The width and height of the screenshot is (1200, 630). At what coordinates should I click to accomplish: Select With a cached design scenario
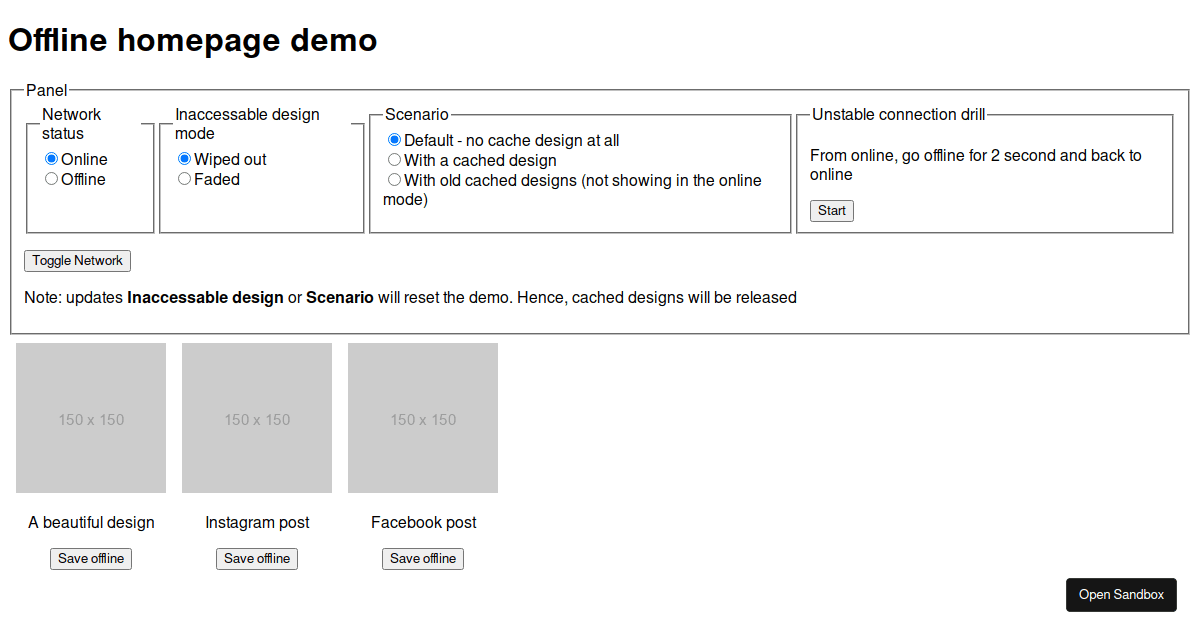pyautogui.click(x=395, y=160)
